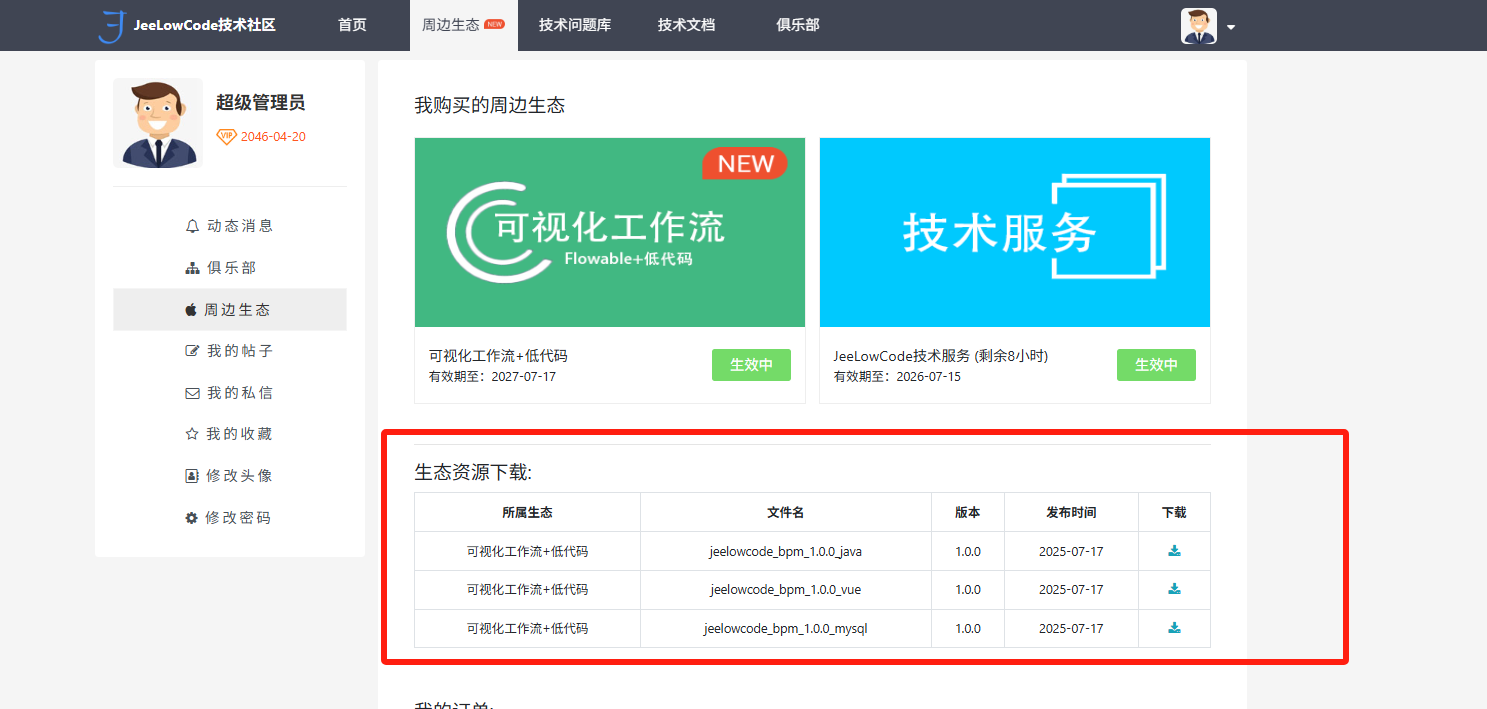Open 我的私信 in the sidebar

(230, 393)
